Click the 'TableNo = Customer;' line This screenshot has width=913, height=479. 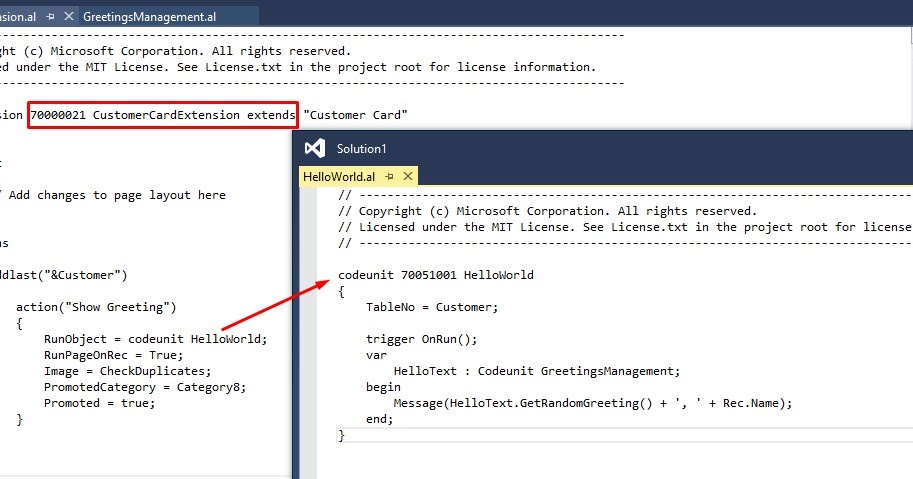[432, 307]
